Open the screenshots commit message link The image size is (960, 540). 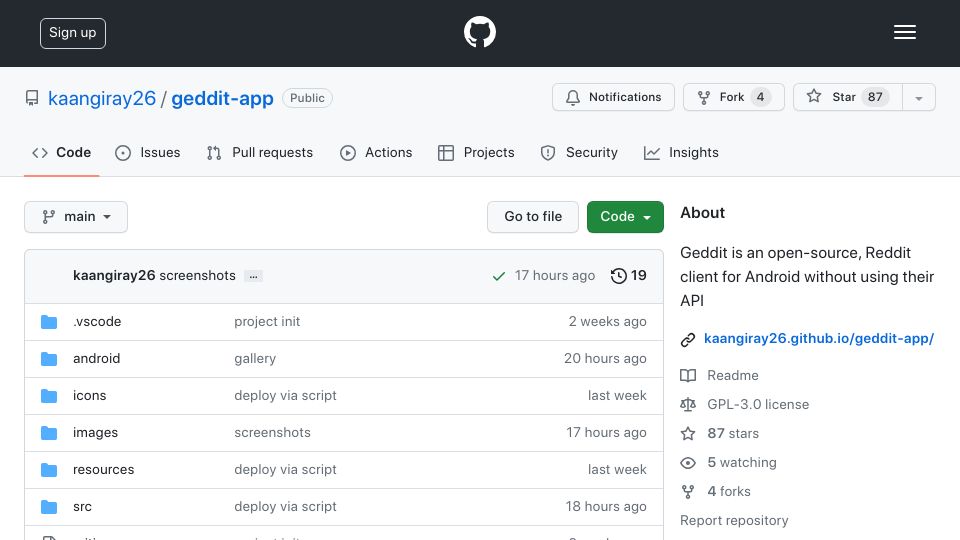coord(197,276)
